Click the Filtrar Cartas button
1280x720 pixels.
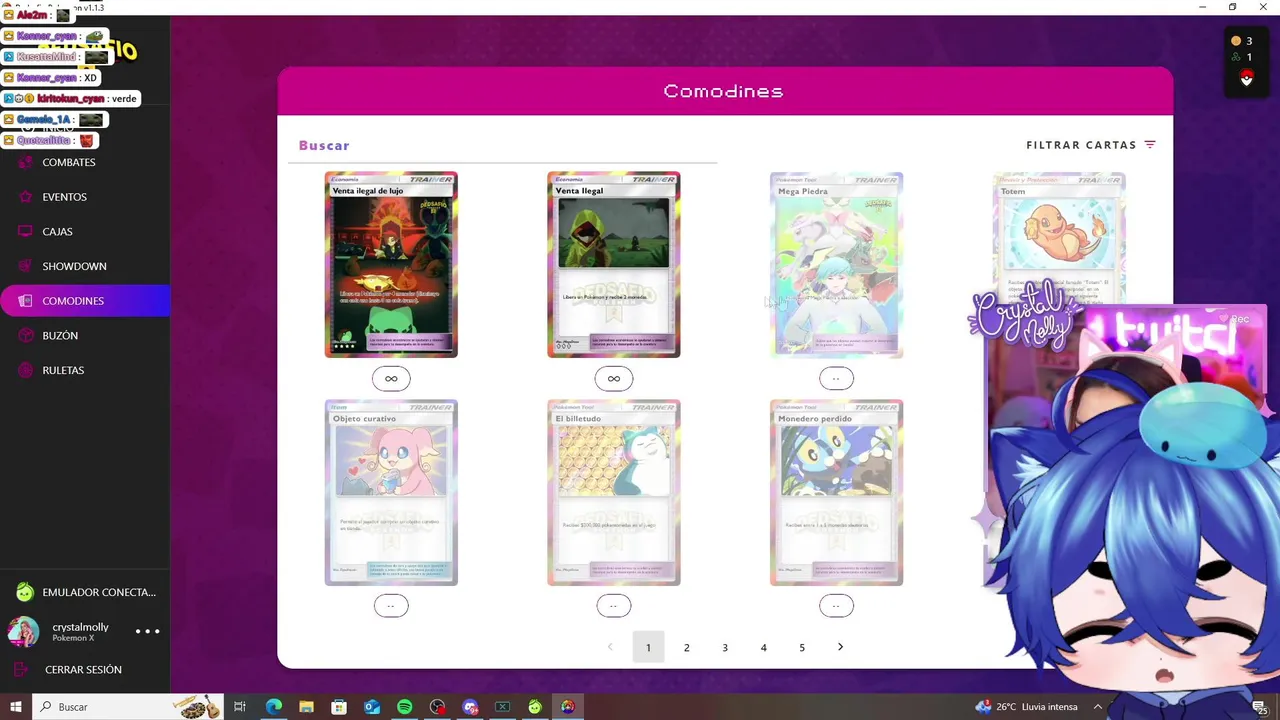[1090, 145]
